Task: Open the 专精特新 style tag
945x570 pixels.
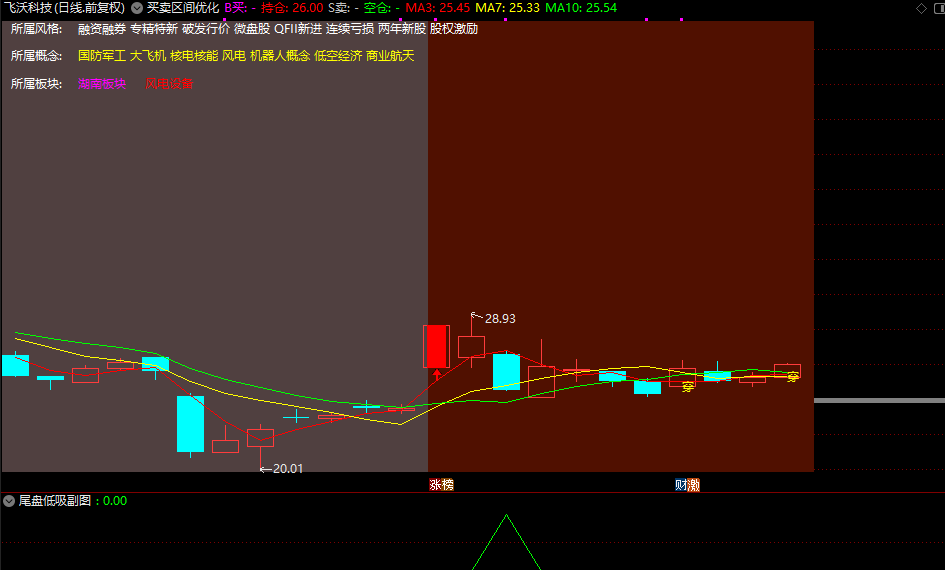Action: click(x=154, y=29)
